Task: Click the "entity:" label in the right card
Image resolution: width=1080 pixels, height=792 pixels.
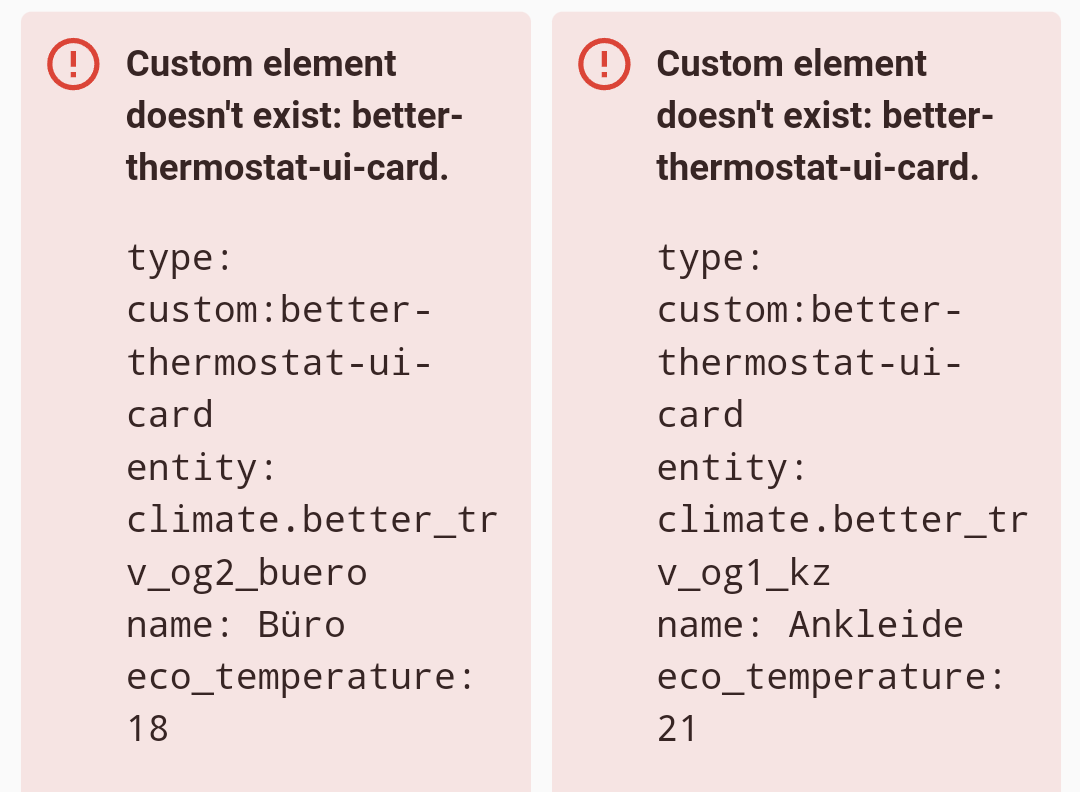Action: (x=731, y=468)
